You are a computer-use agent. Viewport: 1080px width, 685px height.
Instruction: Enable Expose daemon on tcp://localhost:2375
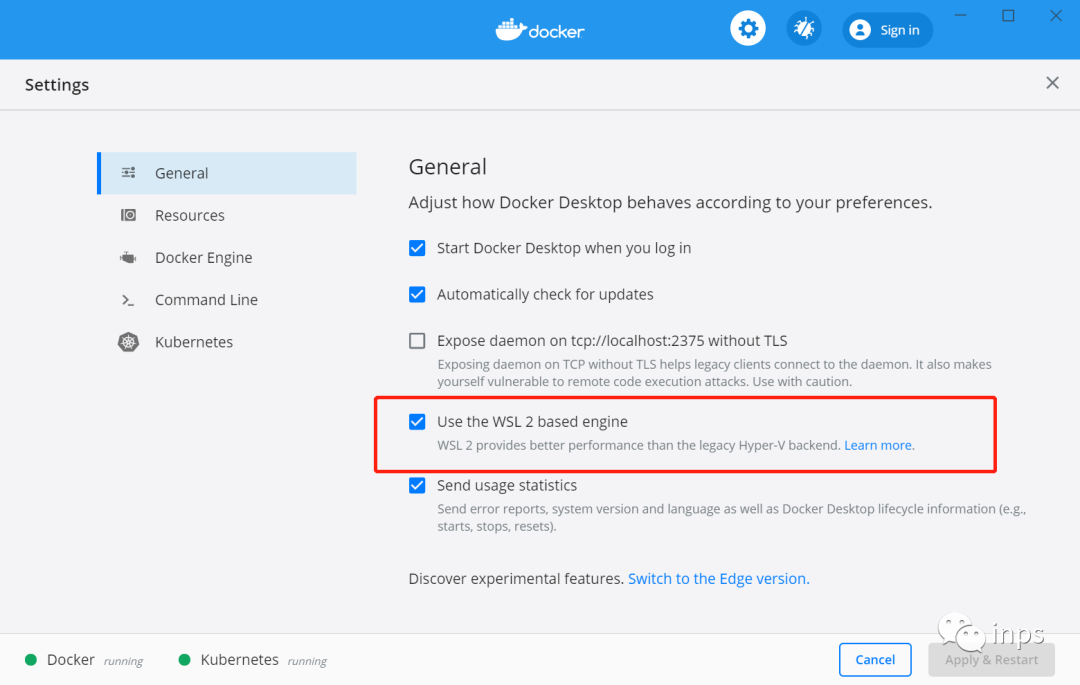point(417,341)
